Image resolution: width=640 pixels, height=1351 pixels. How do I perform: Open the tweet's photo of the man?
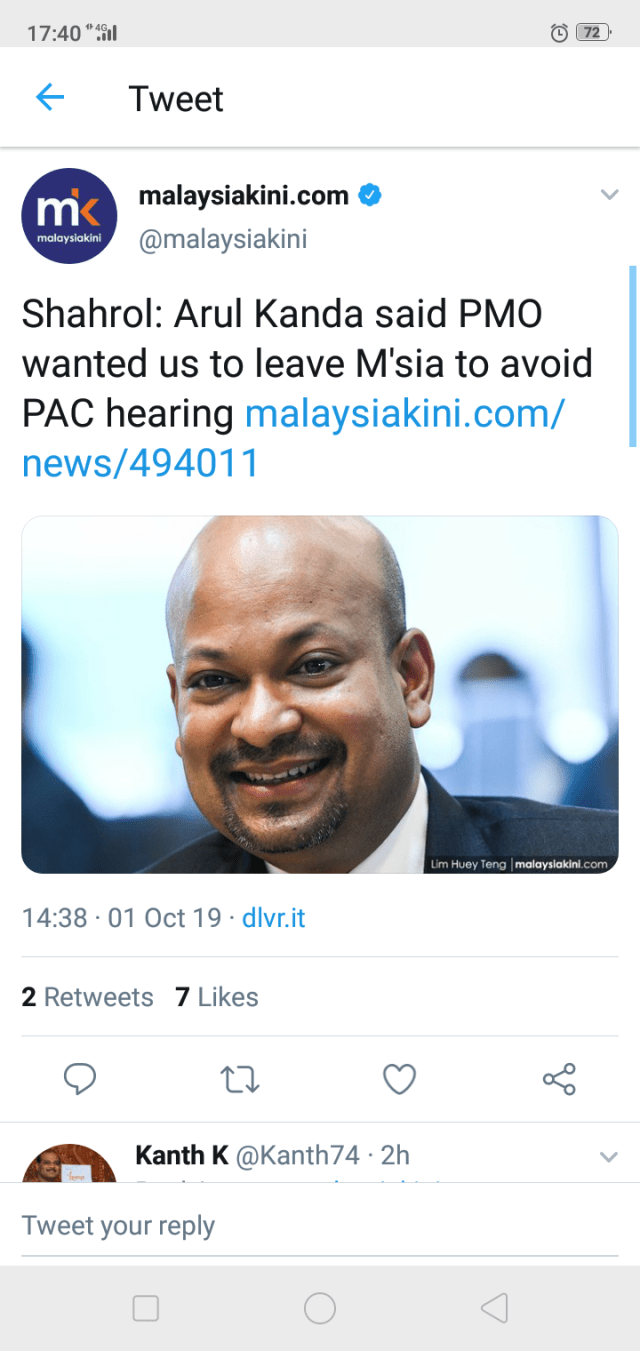tap(320, 694)
